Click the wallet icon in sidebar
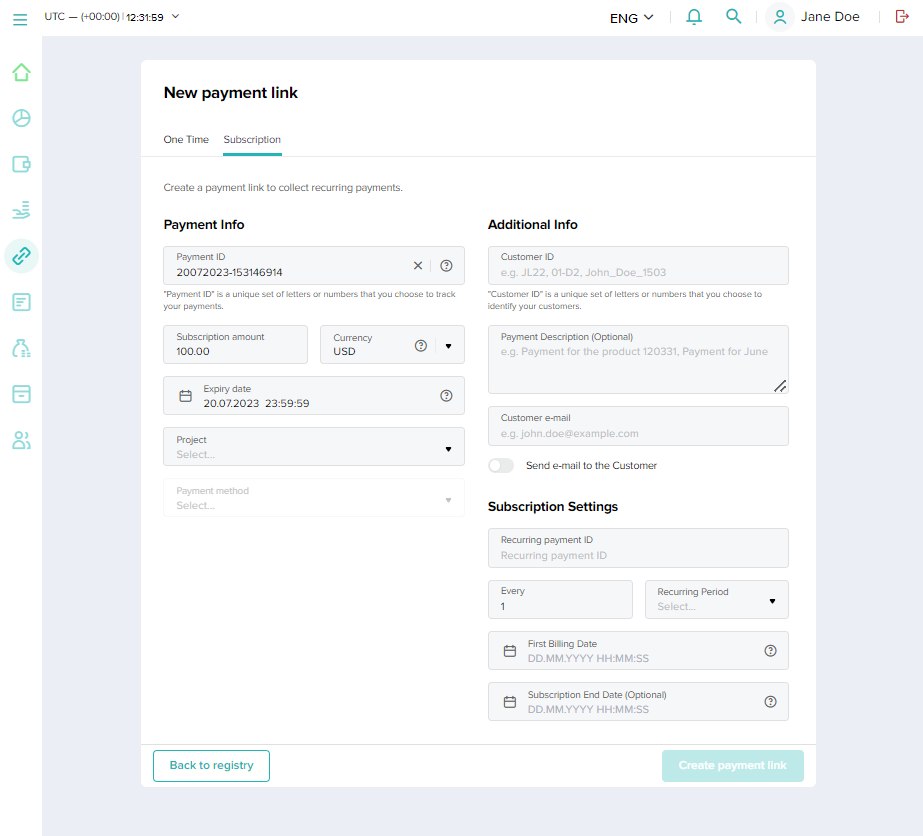The width and height of the screenshot is (923, 836). pos(21,164)
